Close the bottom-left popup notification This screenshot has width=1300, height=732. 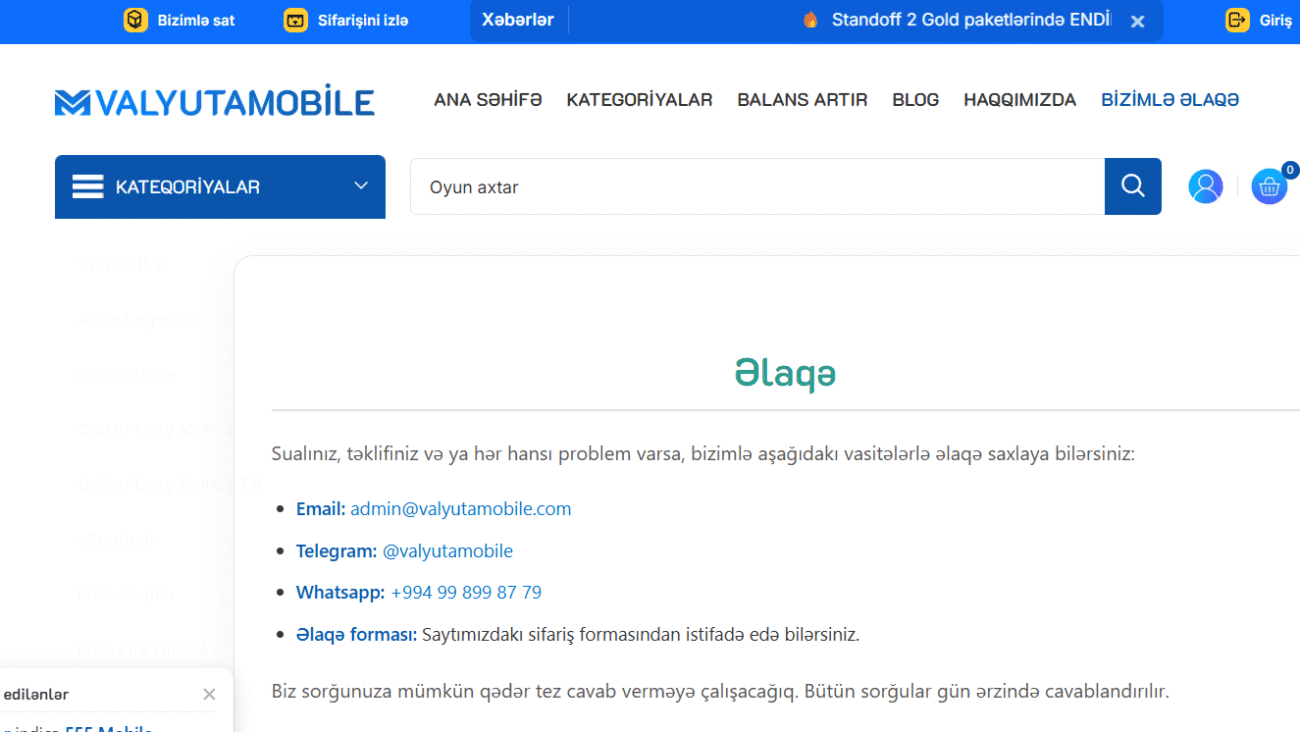click(209, 694)
